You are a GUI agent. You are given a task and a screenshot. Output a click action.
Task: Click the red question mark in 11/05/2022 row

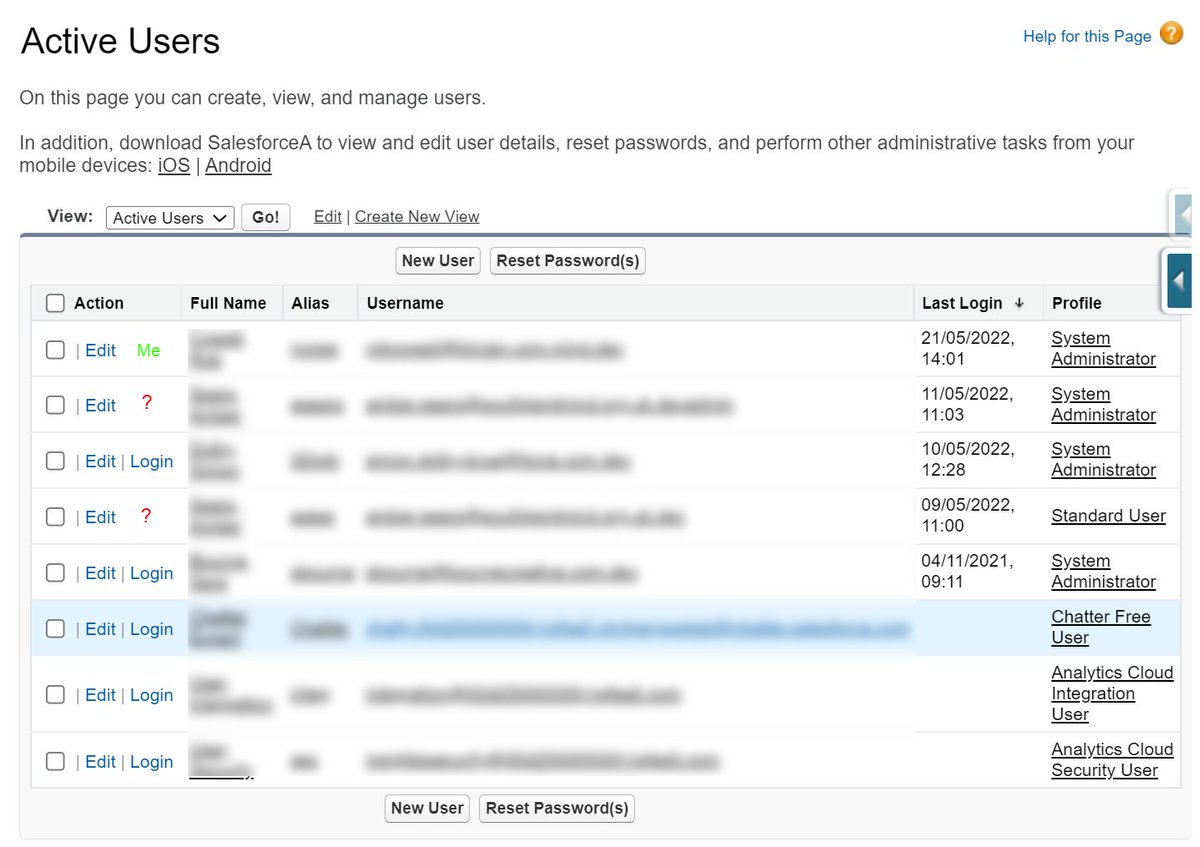(147, 404)
